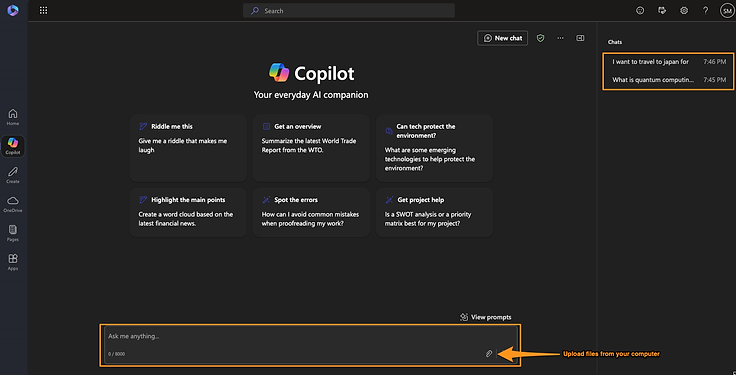The height and width of the screenshot is (375, 736).
Task: Click the paperclip attach file icon
Action: 489,354
